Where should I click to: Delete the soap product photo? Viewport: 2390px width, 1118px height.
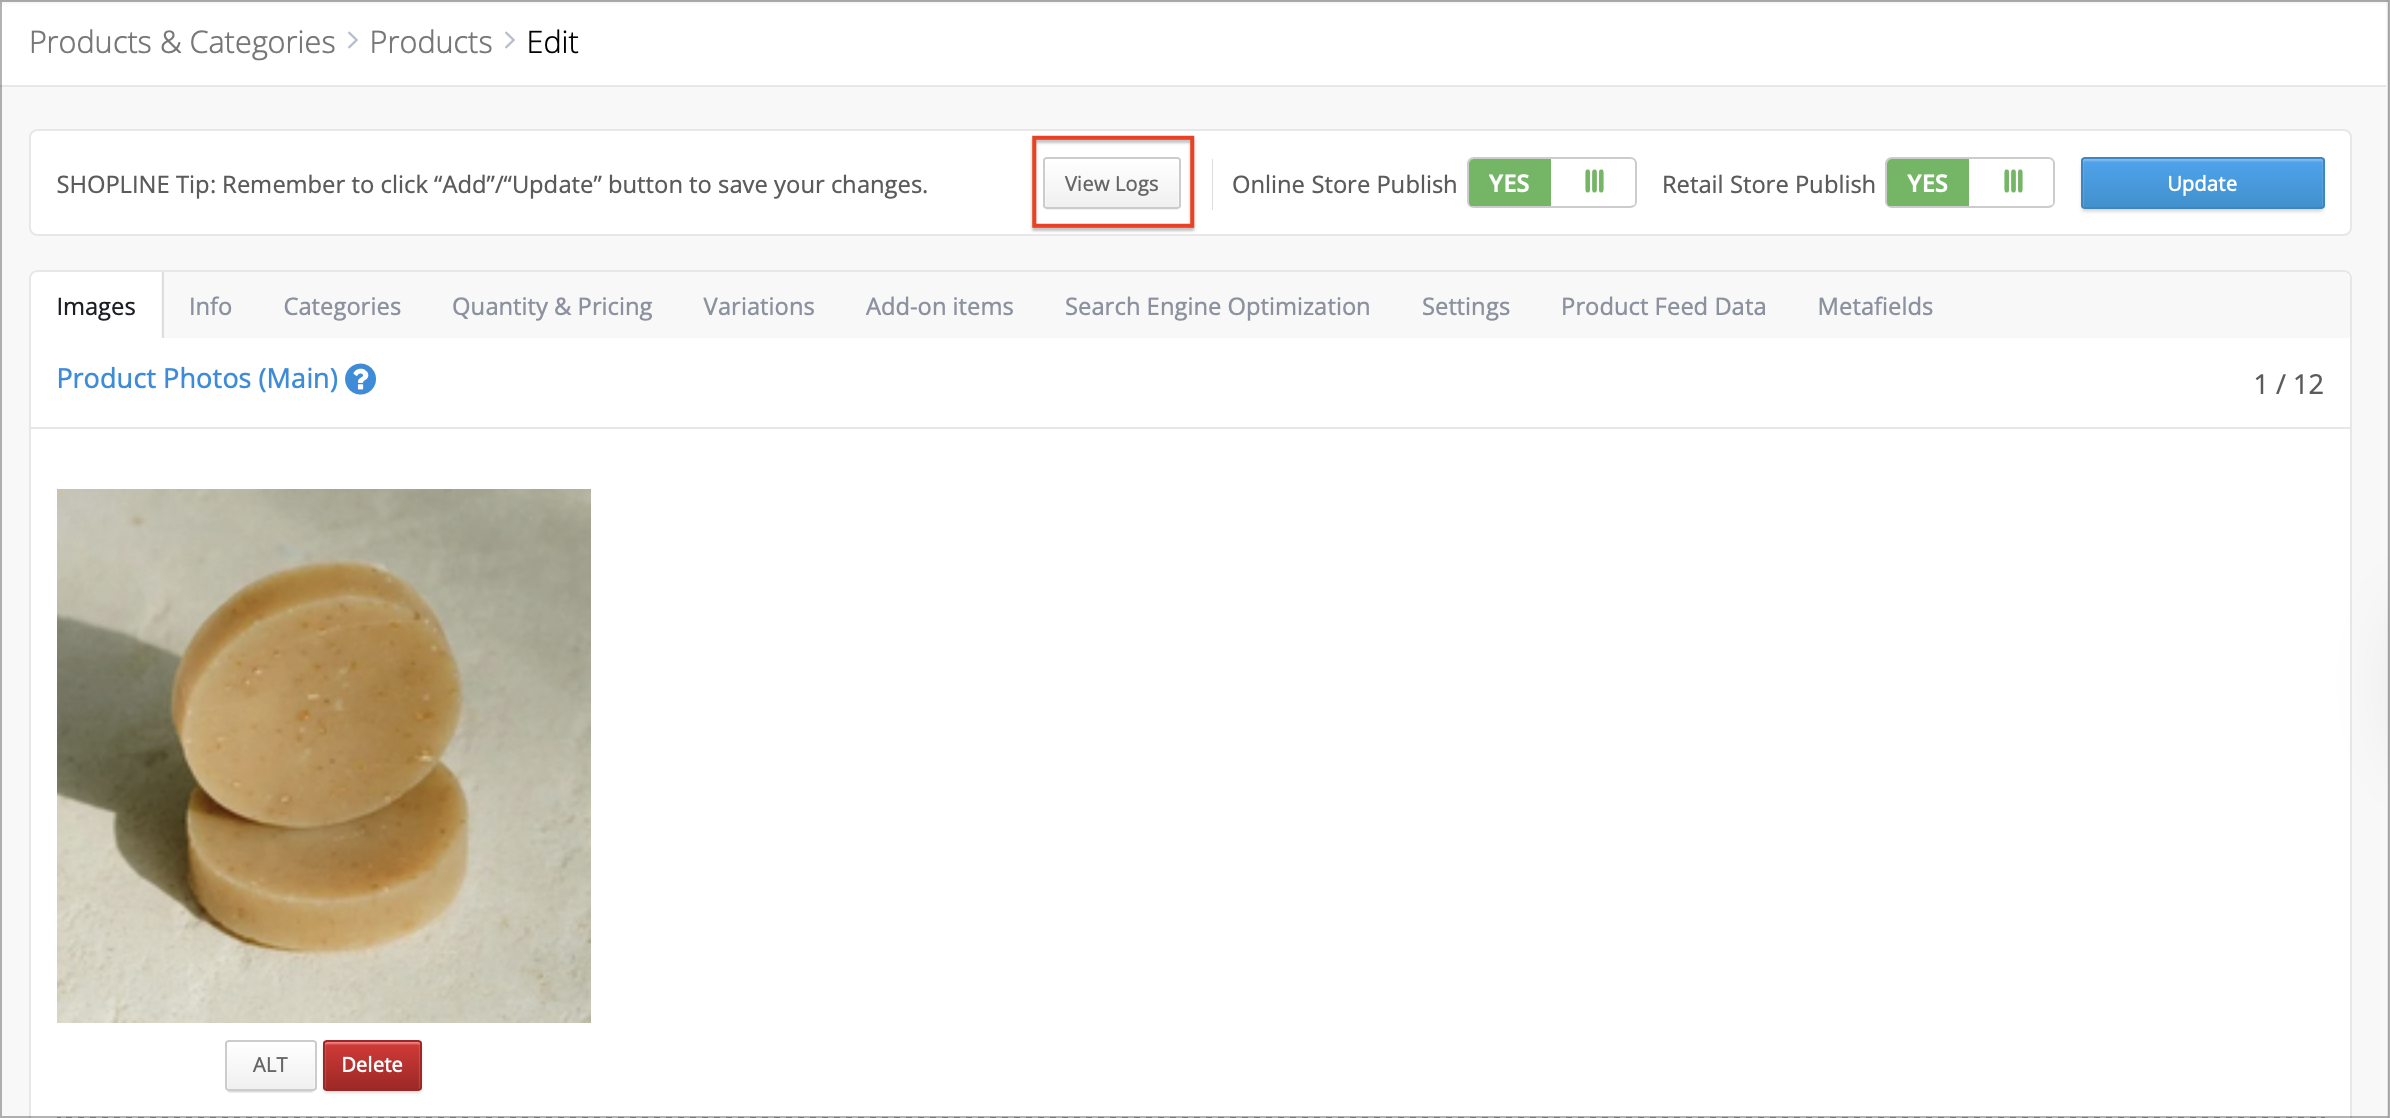372,1065
